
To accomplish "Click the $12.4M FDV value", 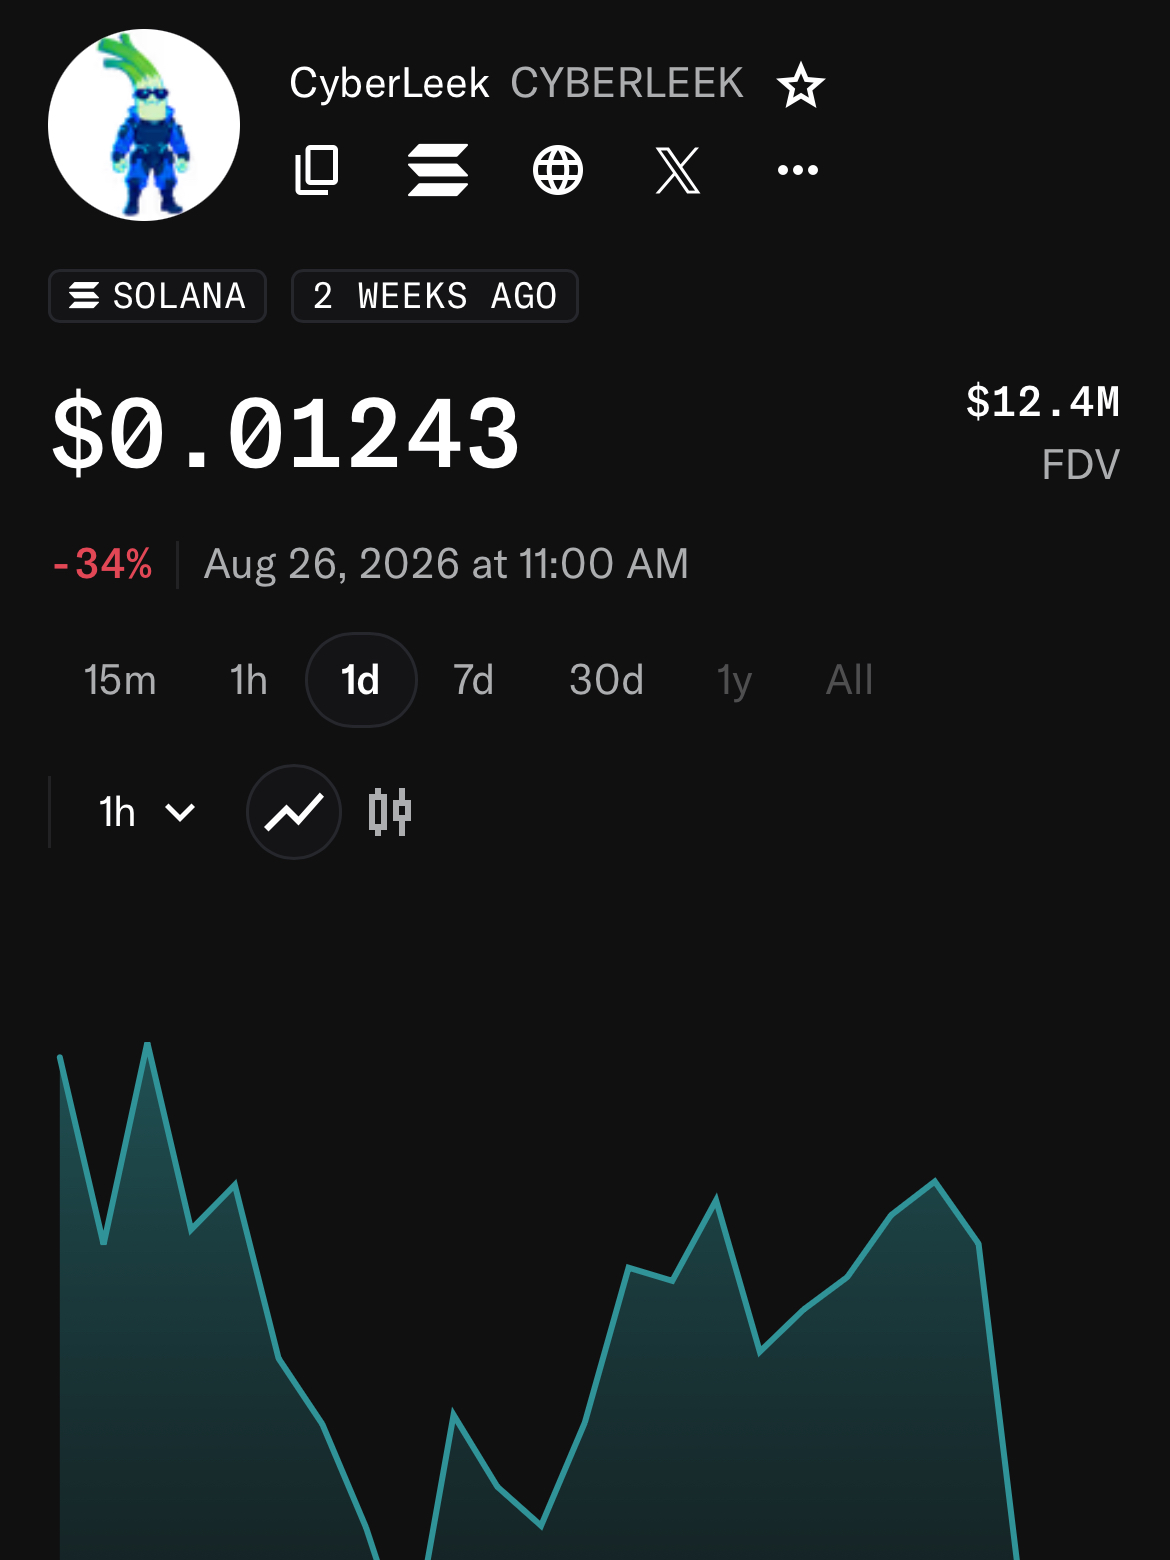I will (1042, 402).
